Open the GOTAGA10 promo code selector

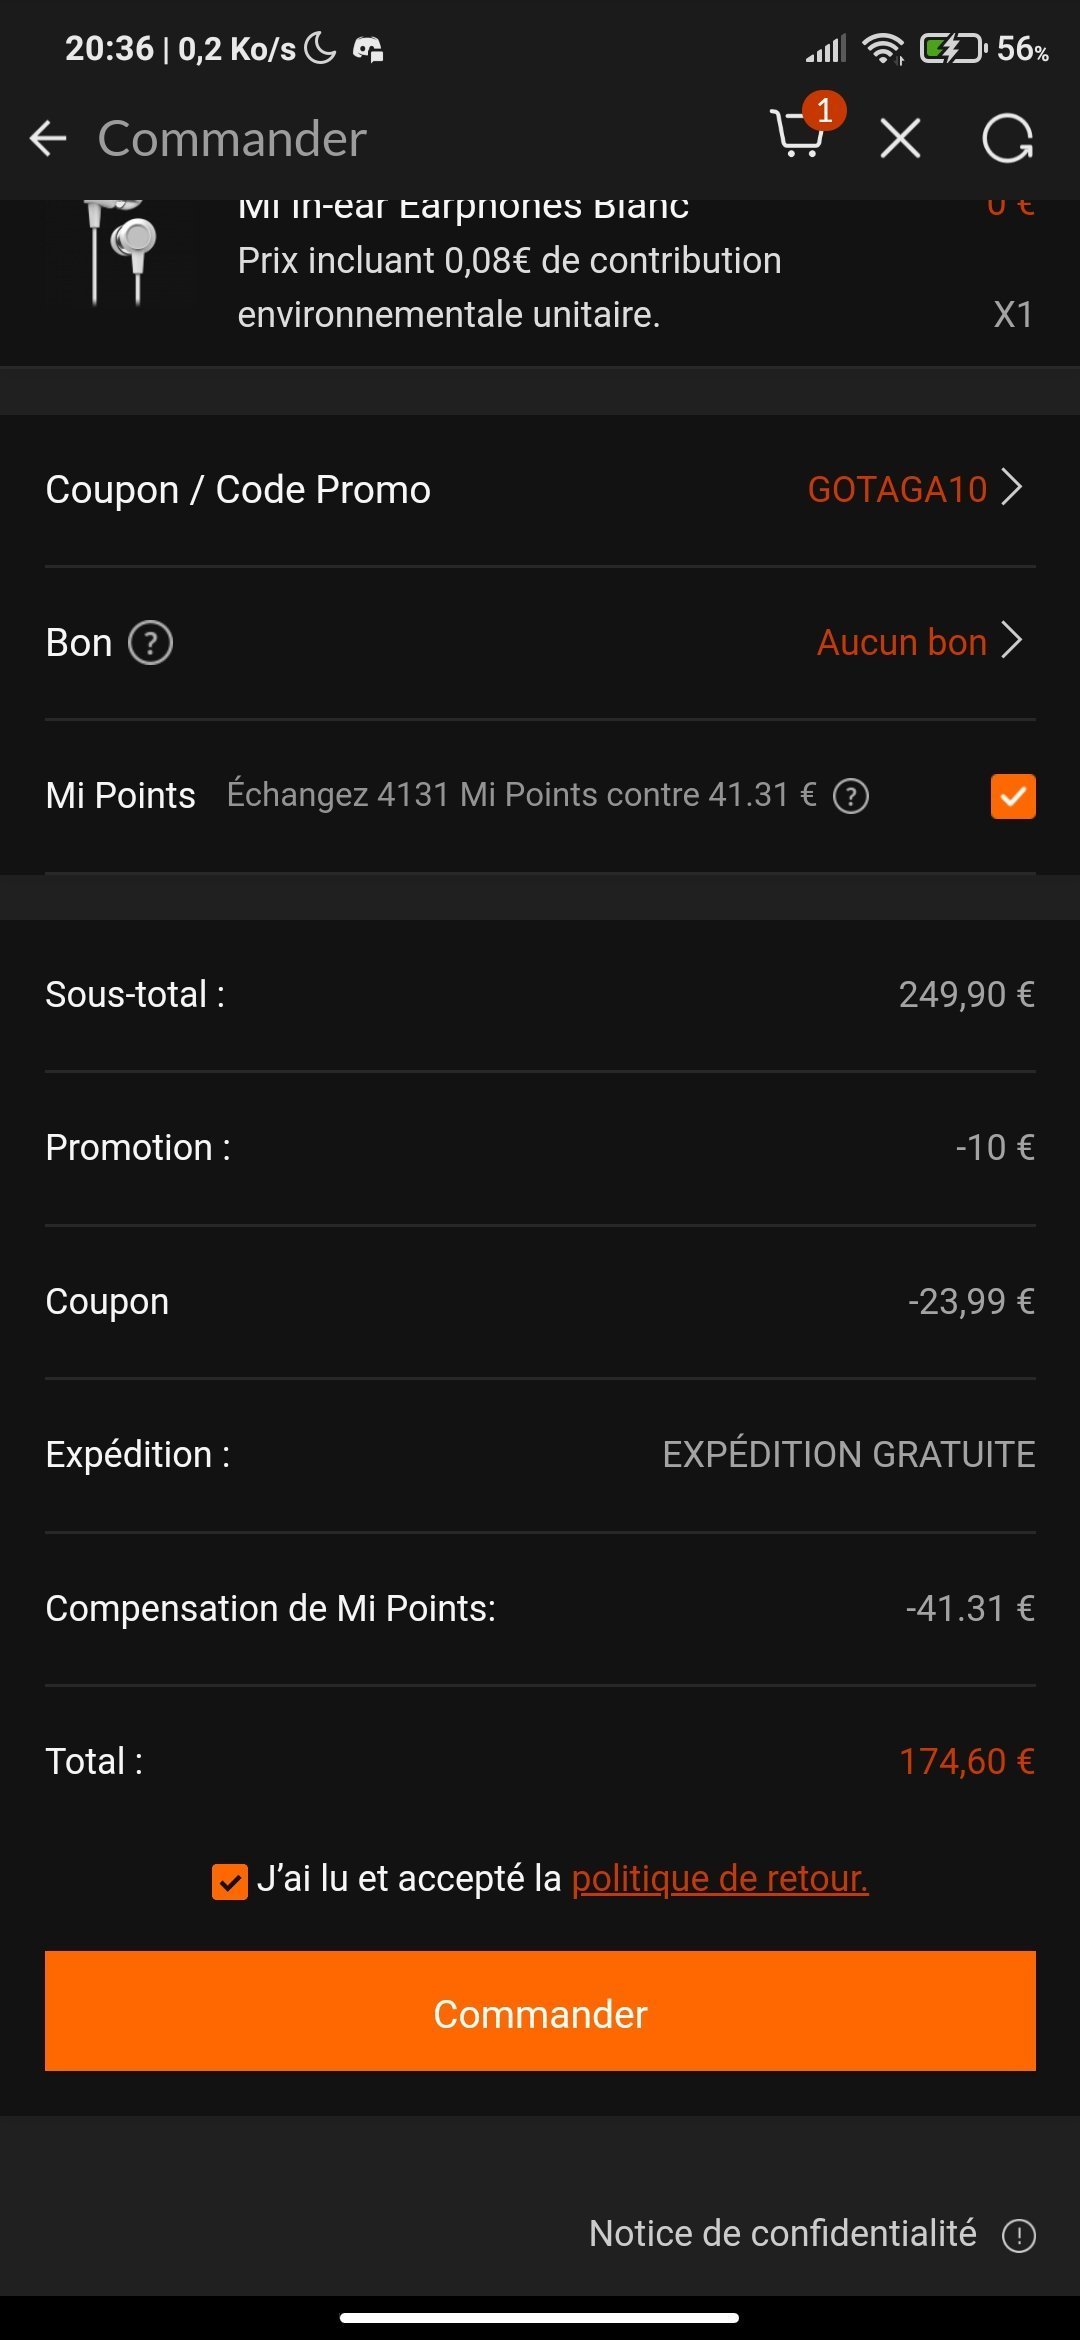tap(897, 489)
